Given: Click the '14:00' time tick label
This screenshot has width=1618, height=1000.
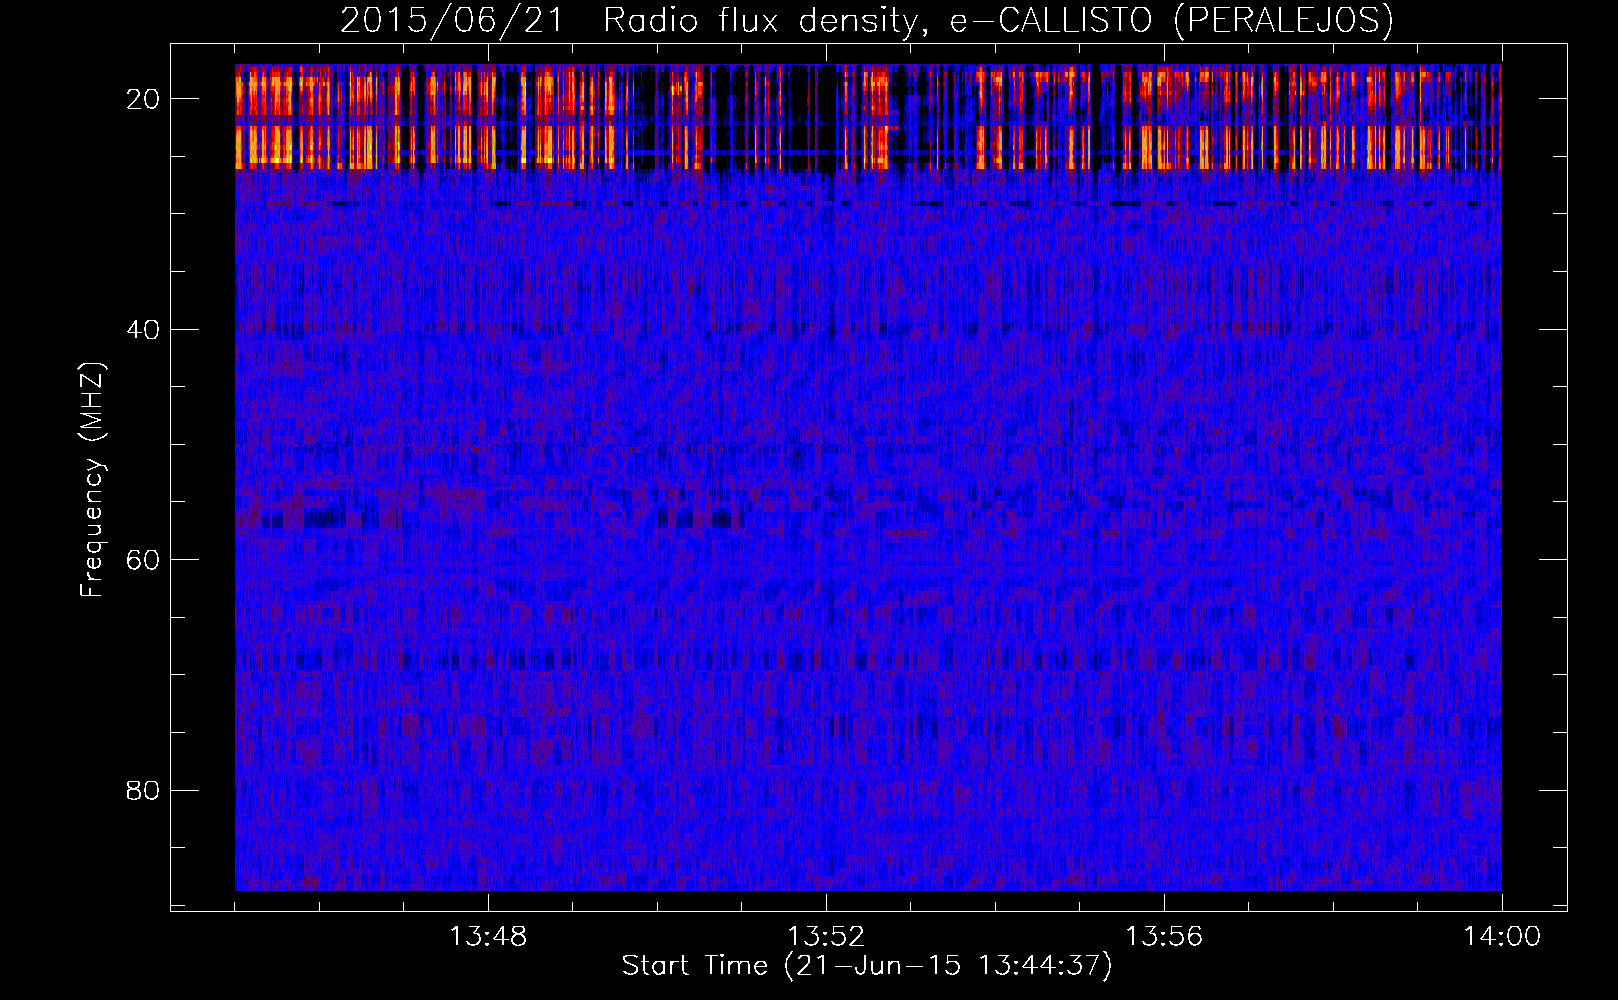Looking at the screenshot, I should pos(1502,937).
